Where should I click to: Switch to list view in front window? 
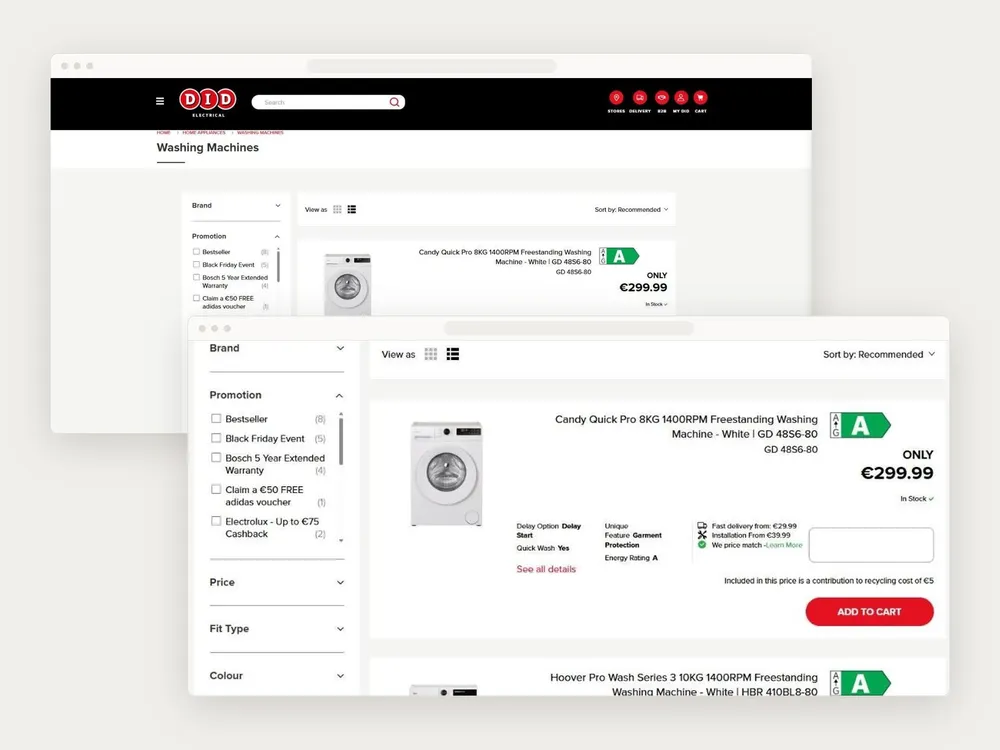coord(453,354)
